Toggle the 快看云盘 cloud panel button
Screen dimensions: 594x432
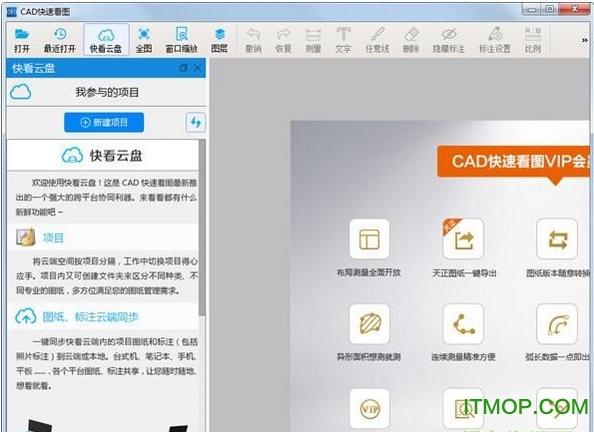[106, 40]
